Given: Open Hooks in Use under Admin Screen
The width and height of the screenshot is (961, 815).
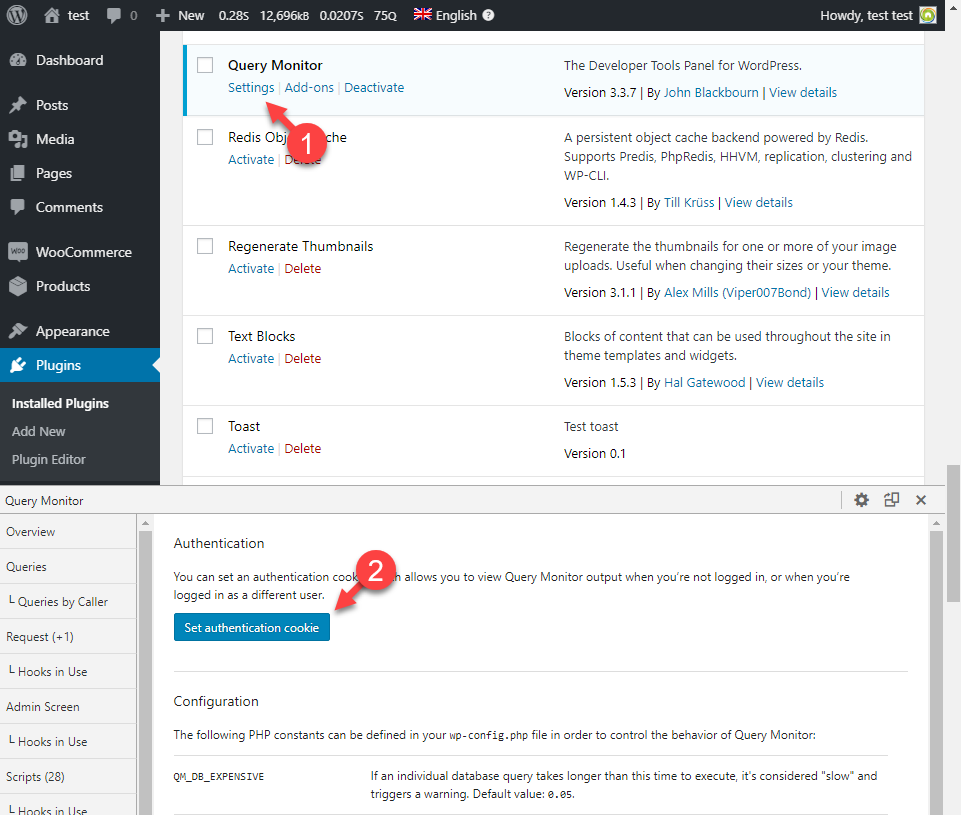Looking at the screenshot, I should click(68, 741).
